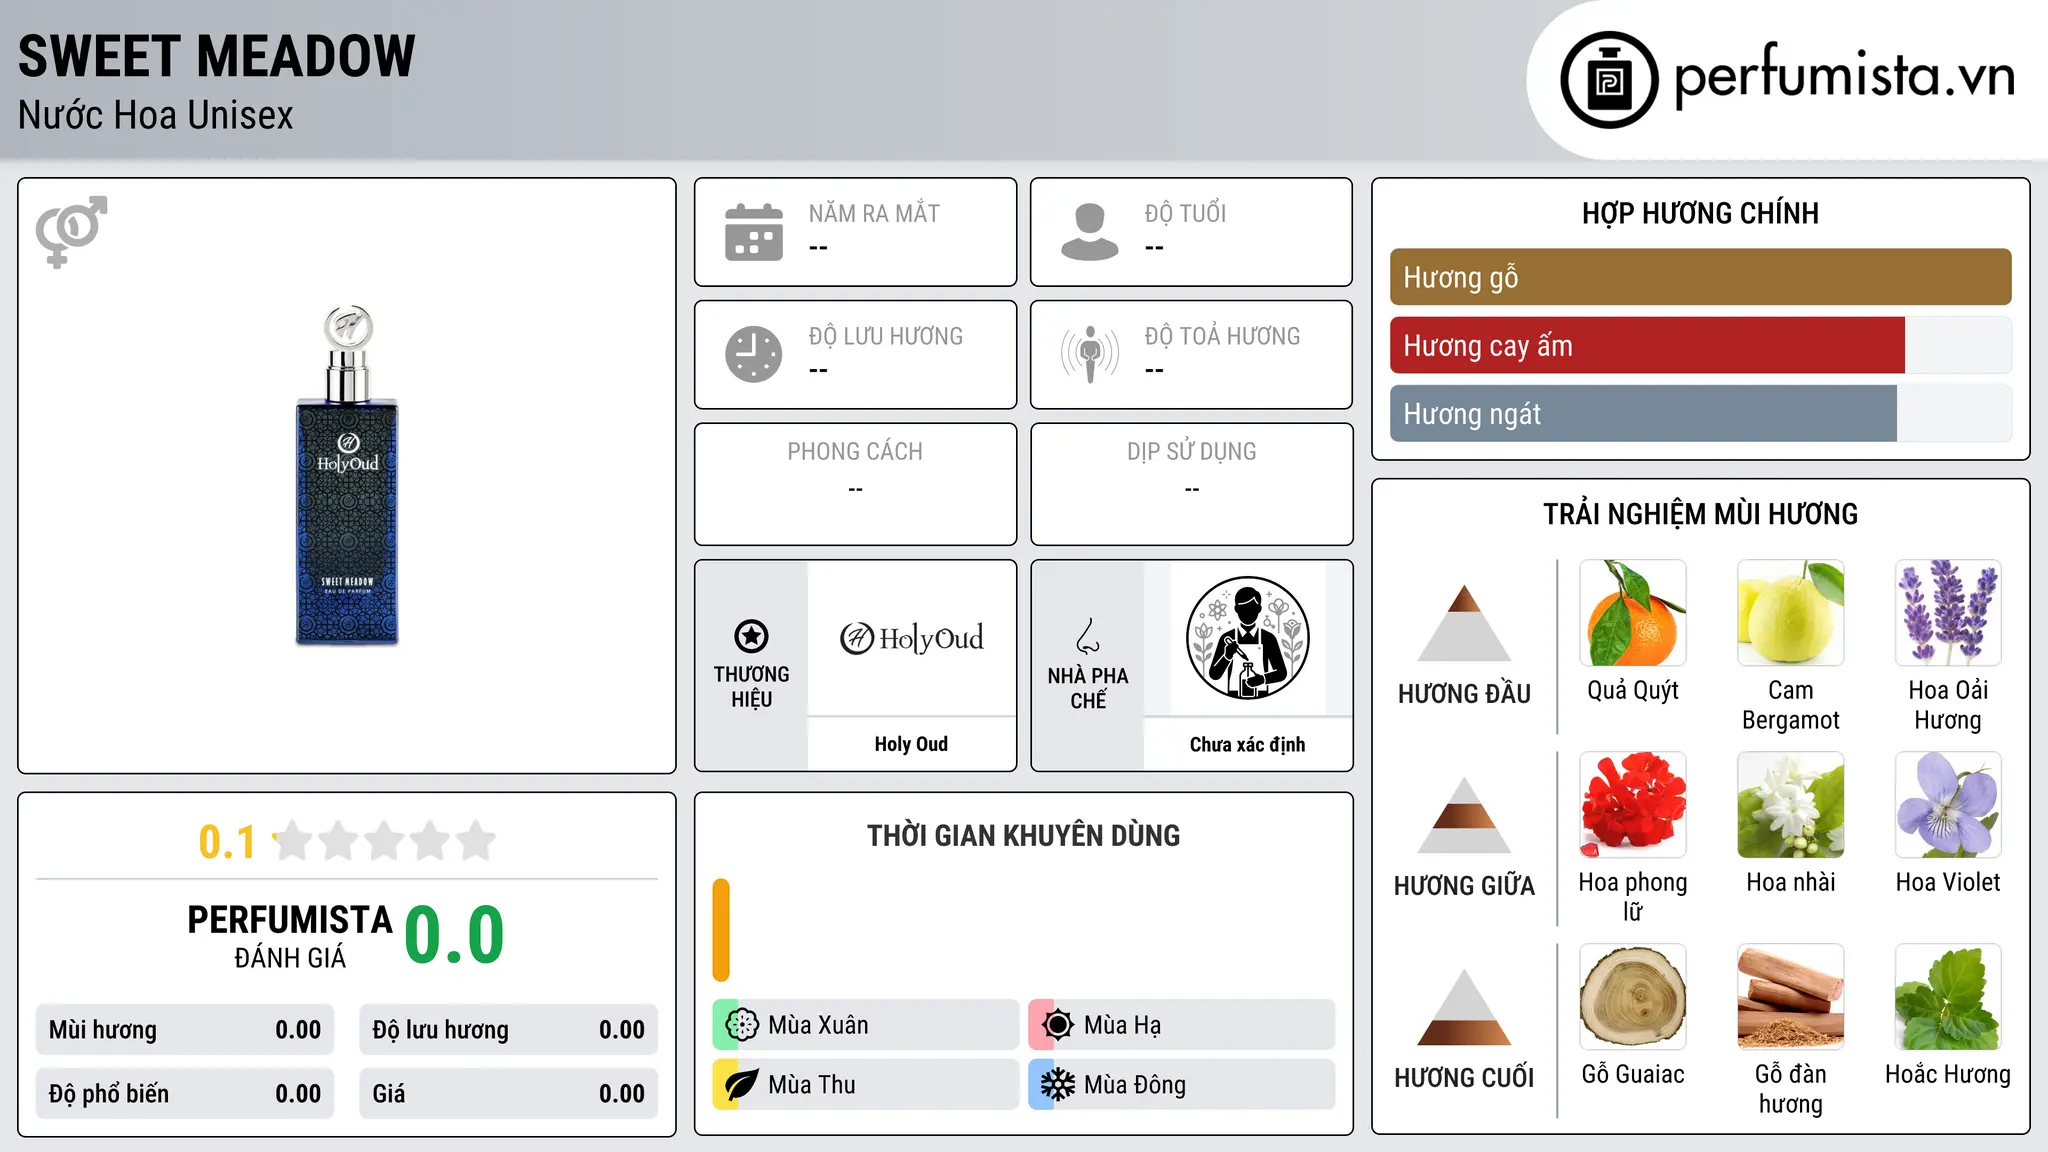Click the ĐỘ TOẢ HƯƠNG label

(x=1222, y=336)
